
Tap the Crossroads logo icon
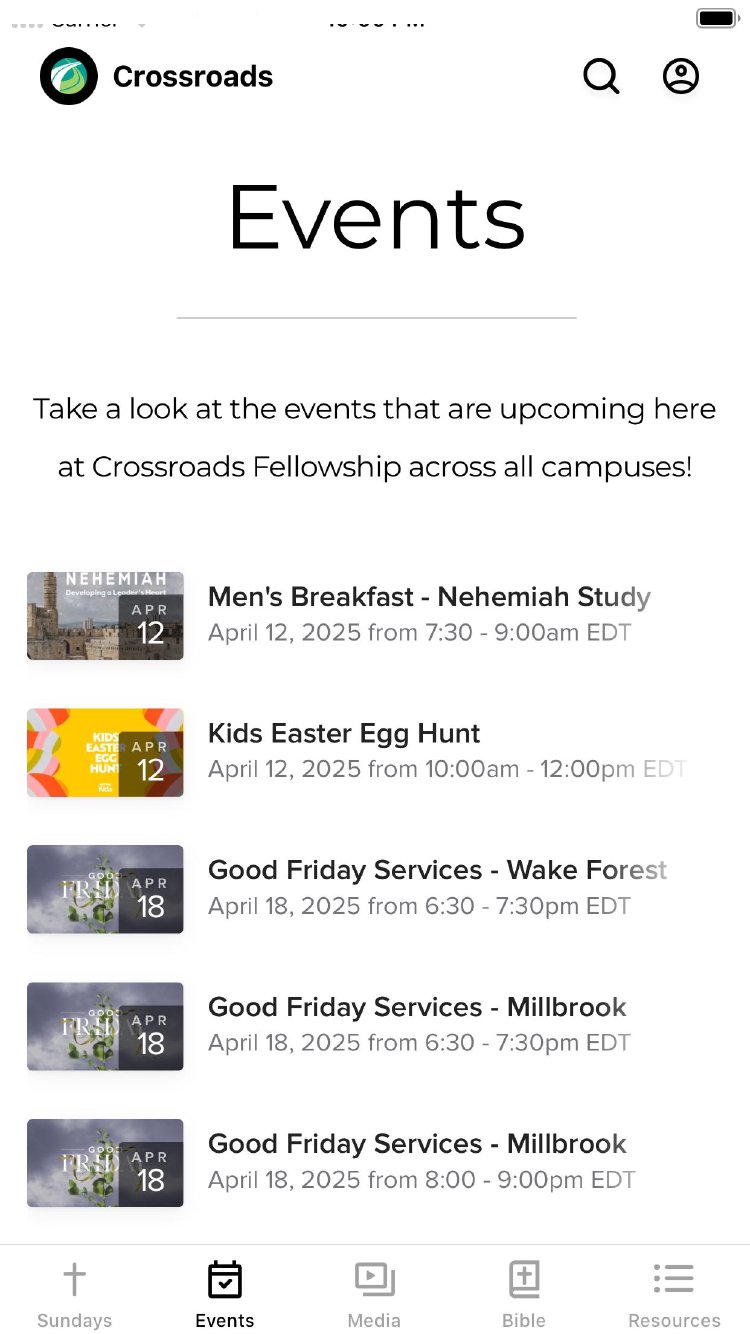pyautogui.click(x=69, y=77)
